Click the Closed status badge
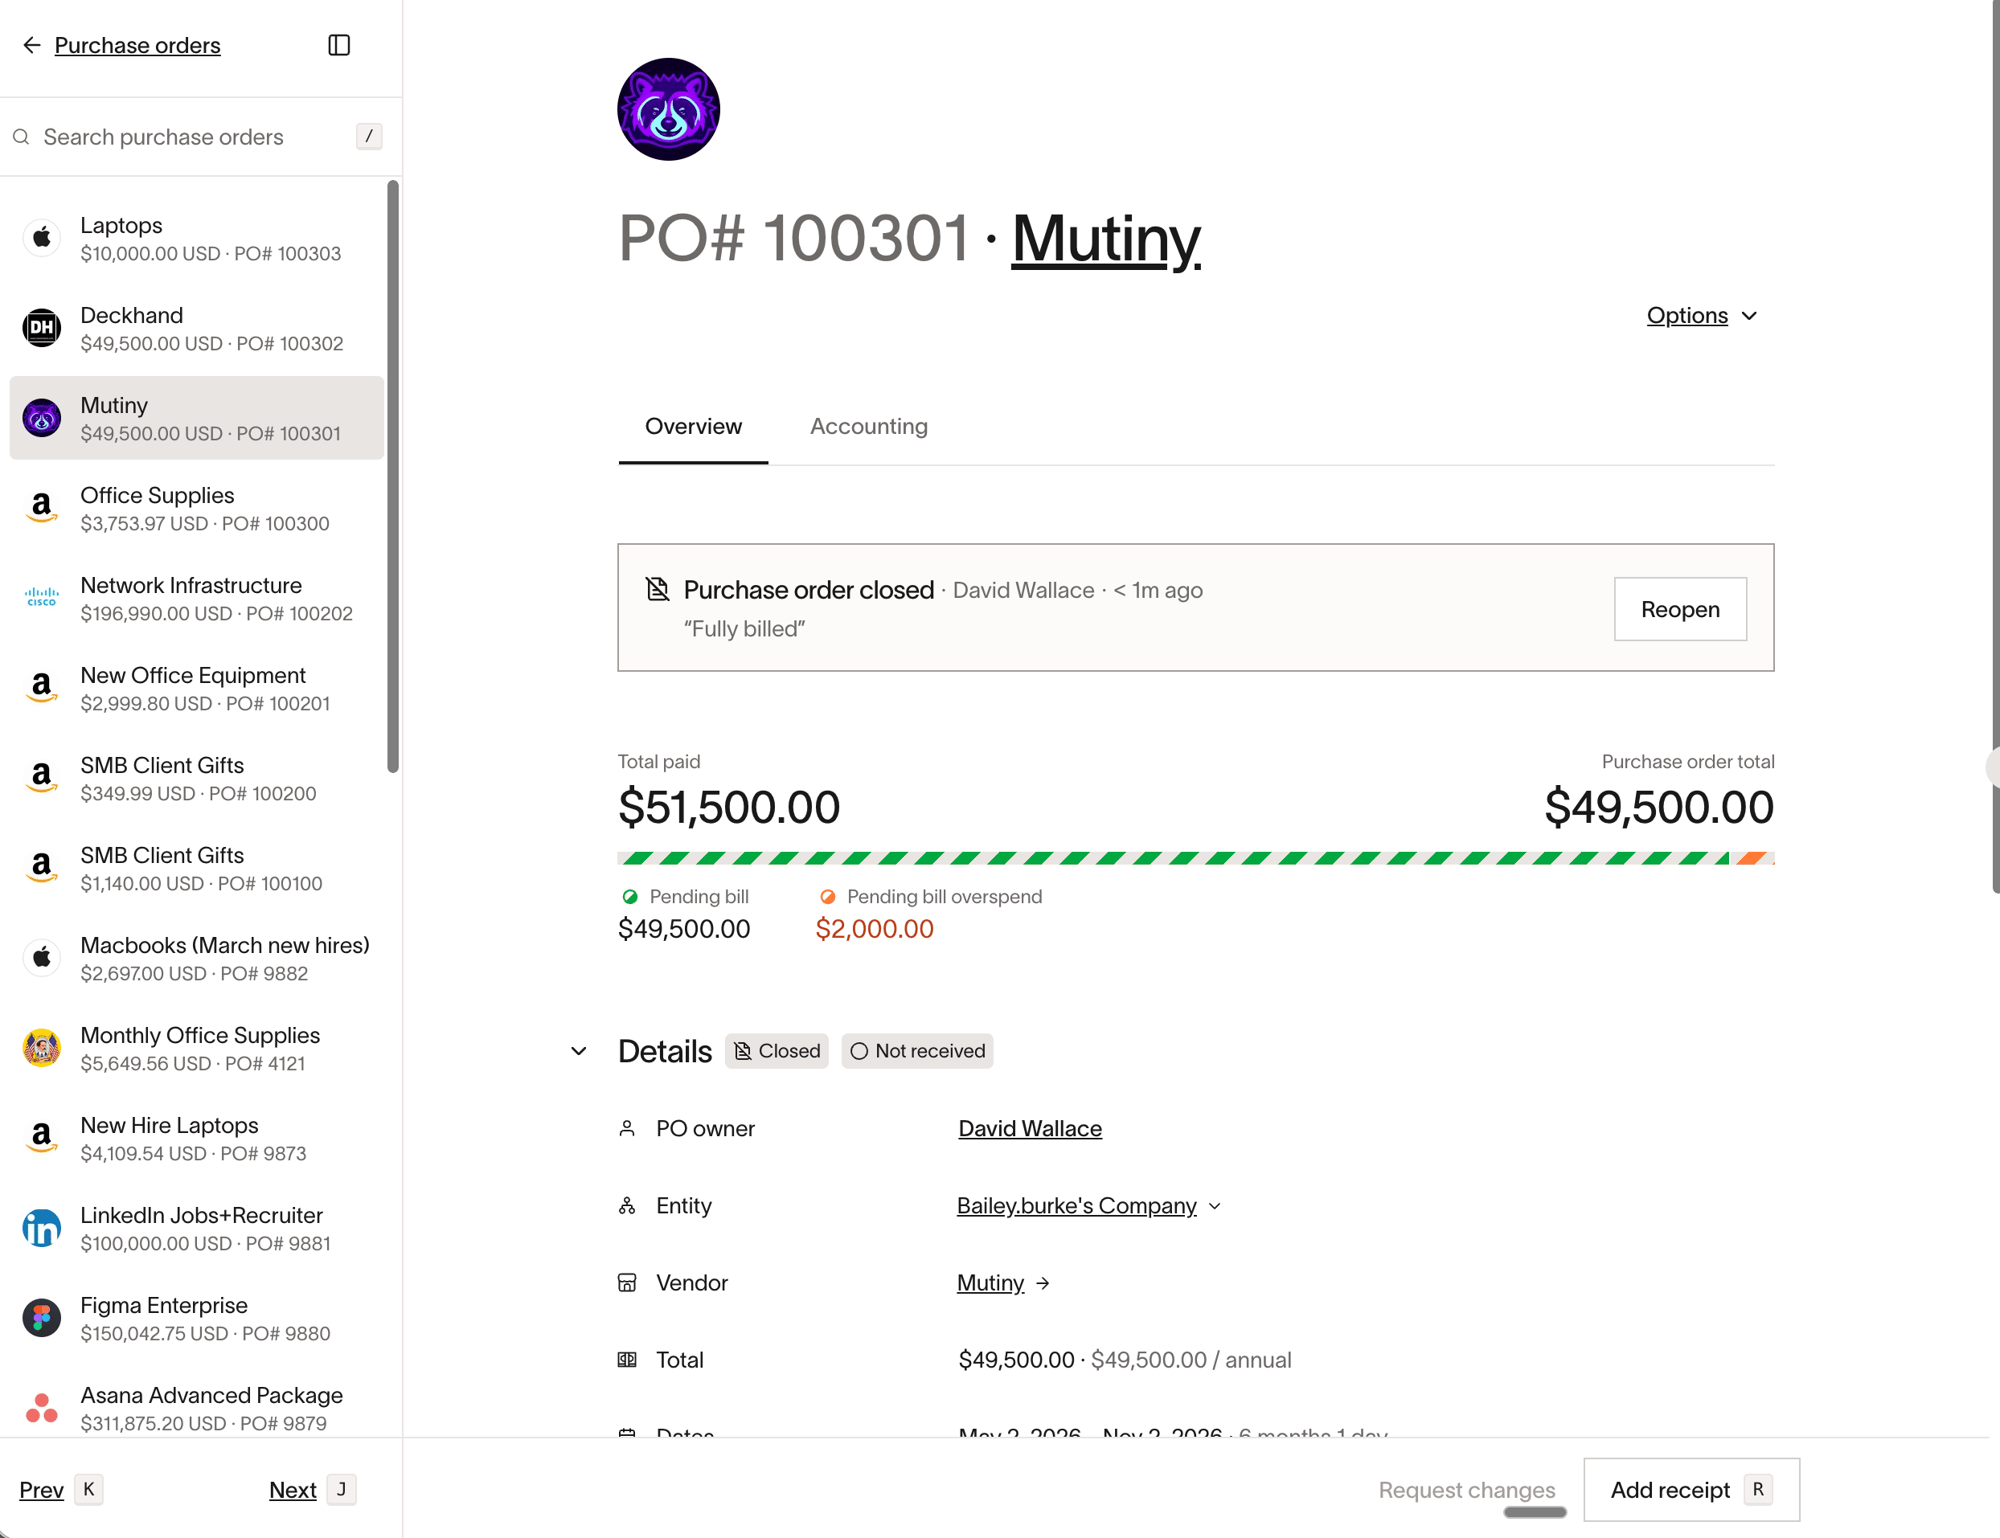 tap(777, 1051)
